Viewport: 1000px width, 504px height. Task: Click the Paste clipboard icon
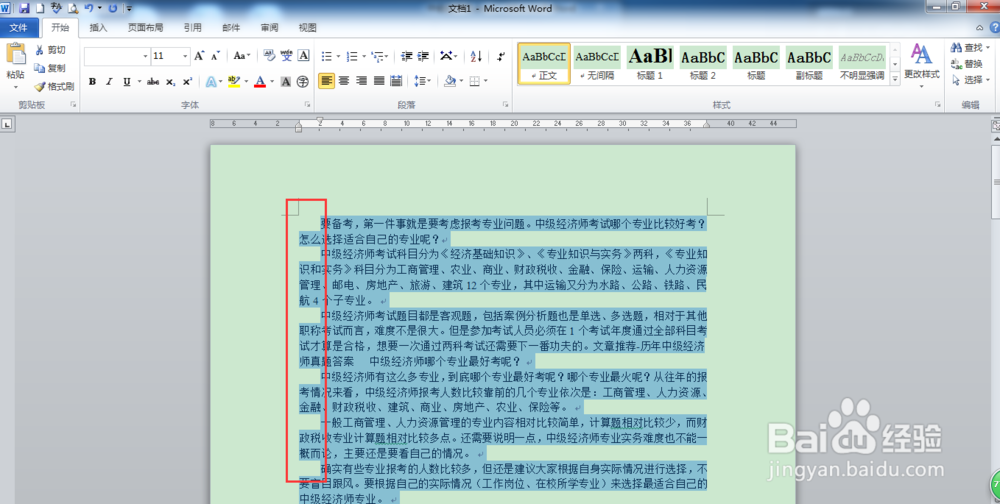tap(15, 54)
